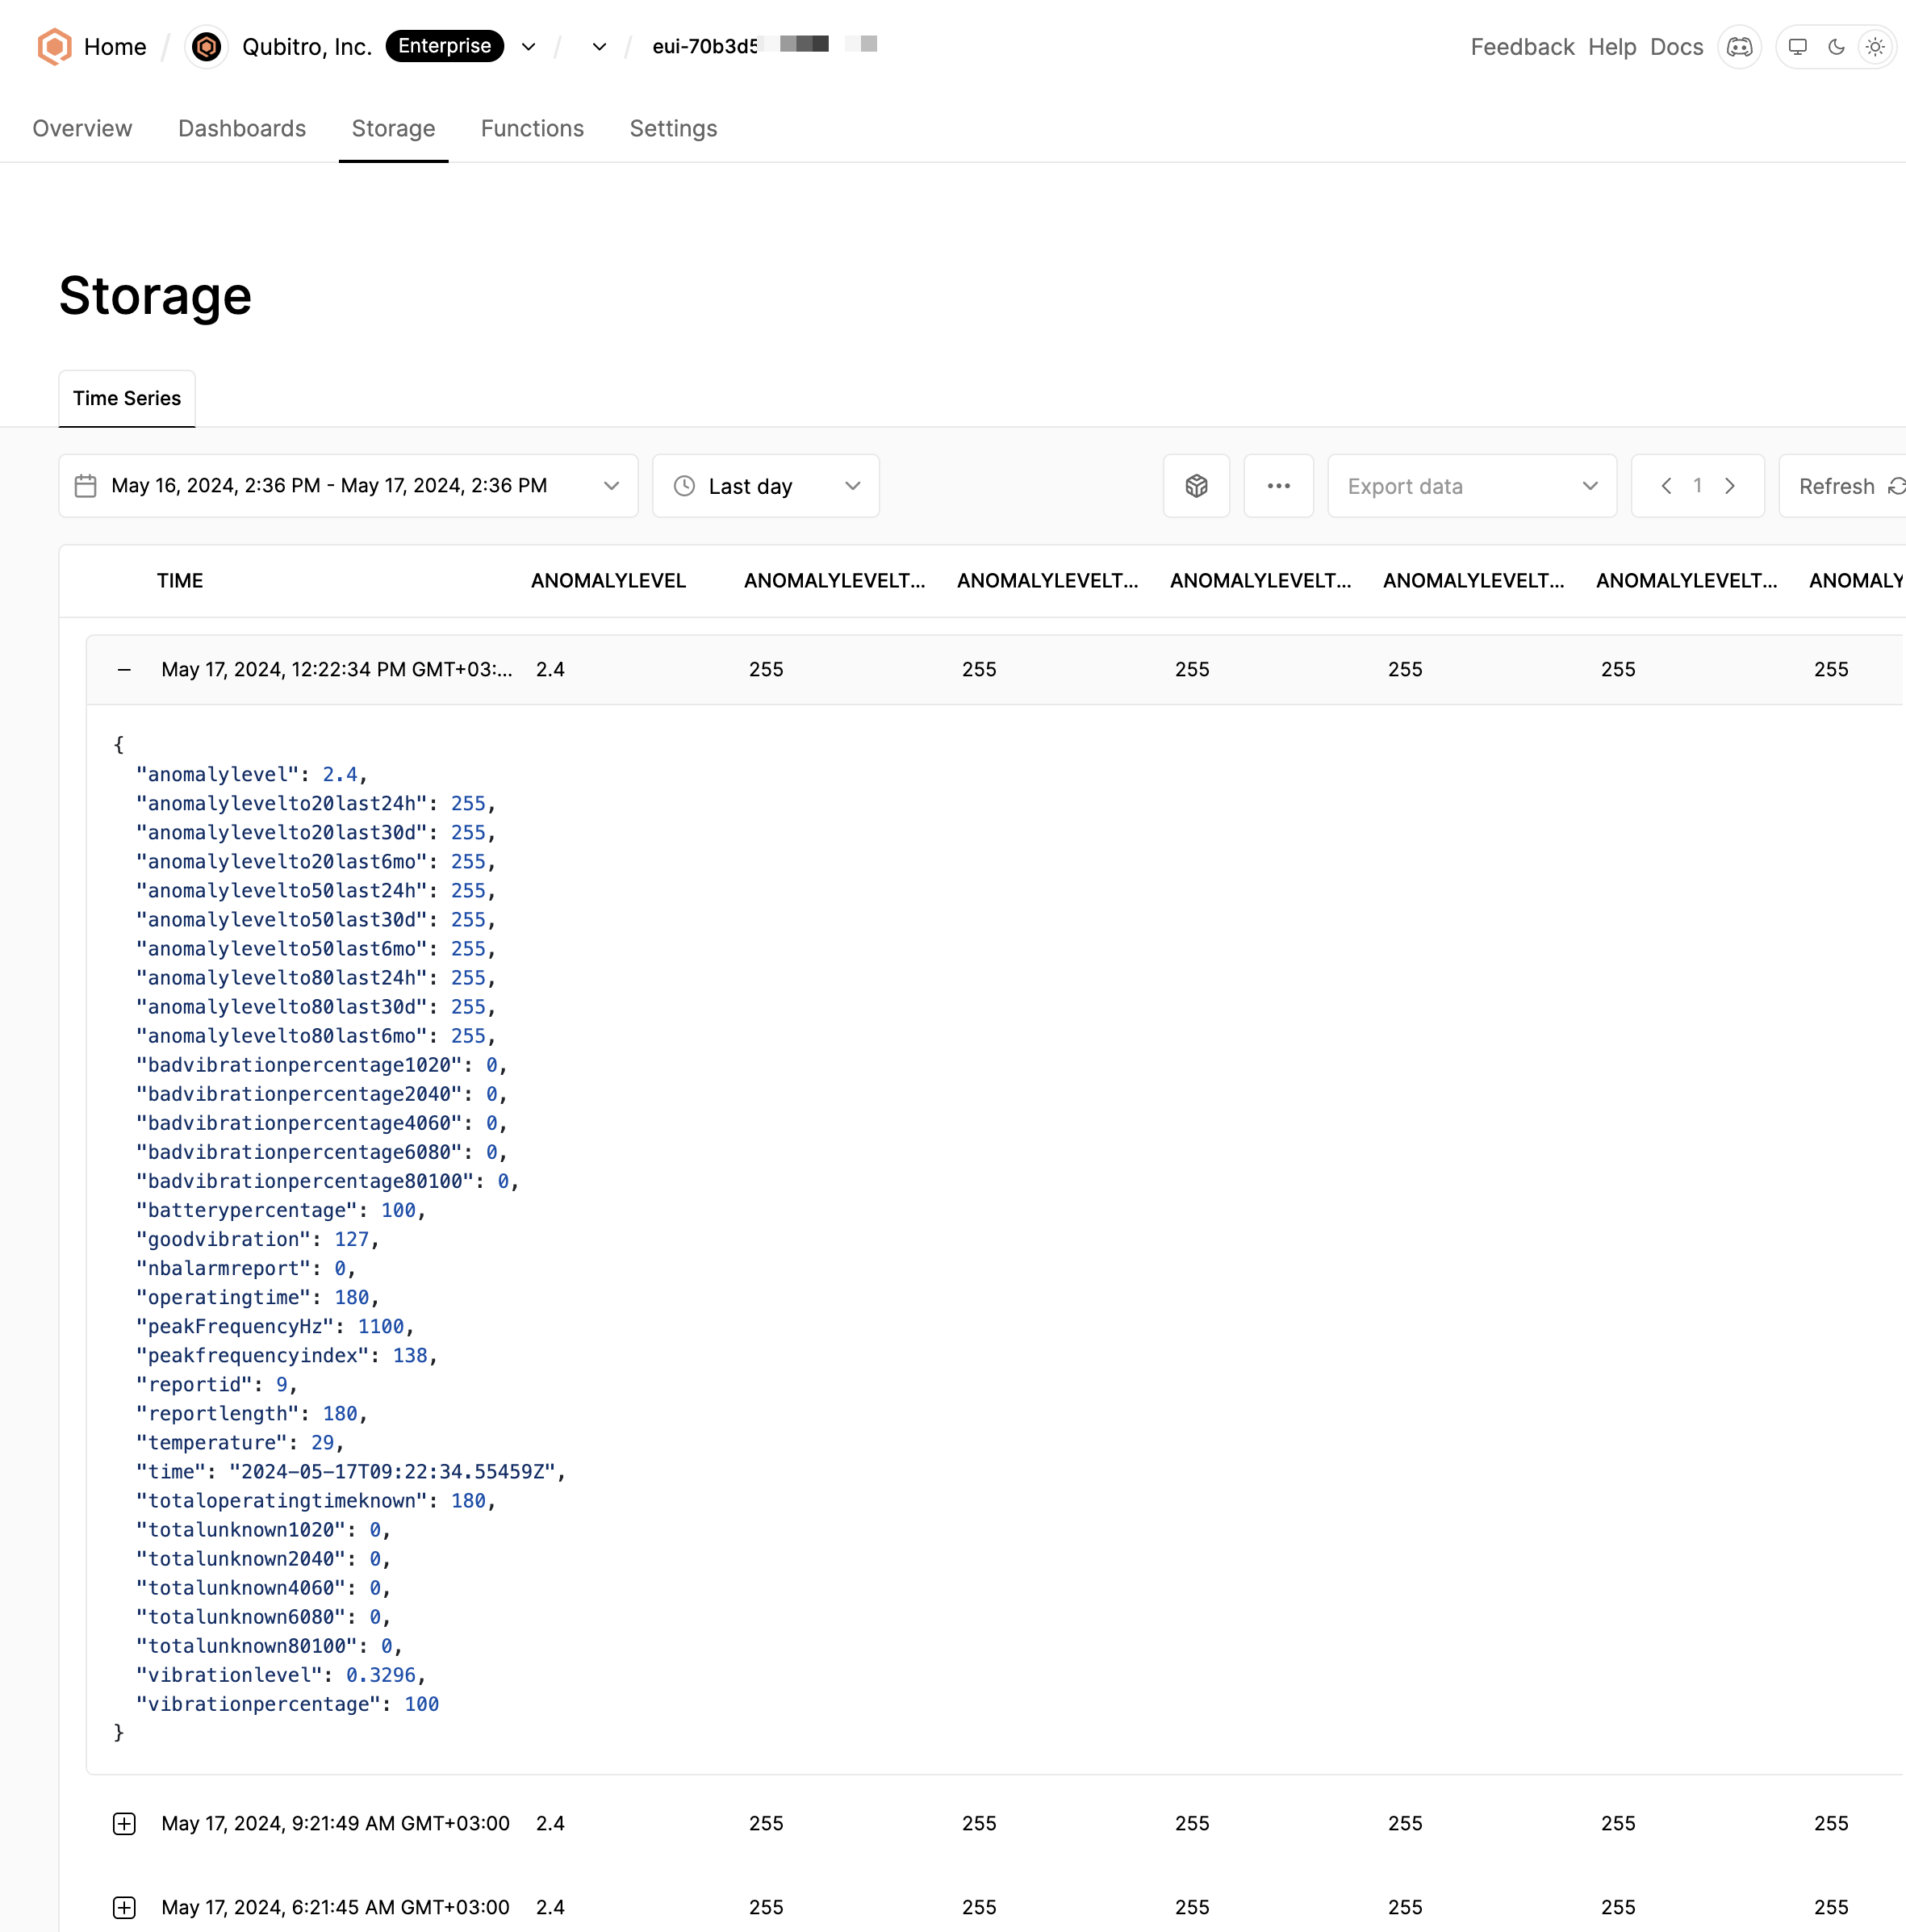
Task: Click the clock icon next to Last day
Action: tap(683, 486)
